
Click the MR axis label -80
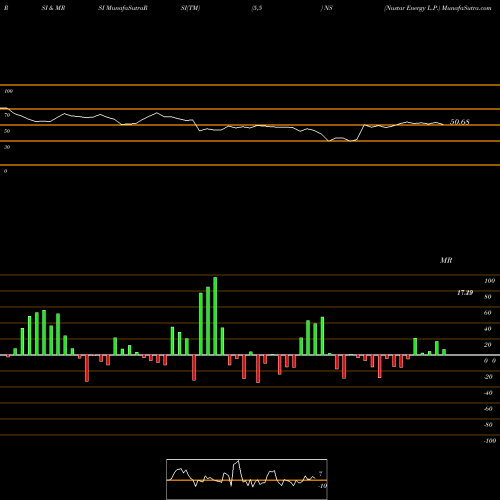click(x=488, y=425)
